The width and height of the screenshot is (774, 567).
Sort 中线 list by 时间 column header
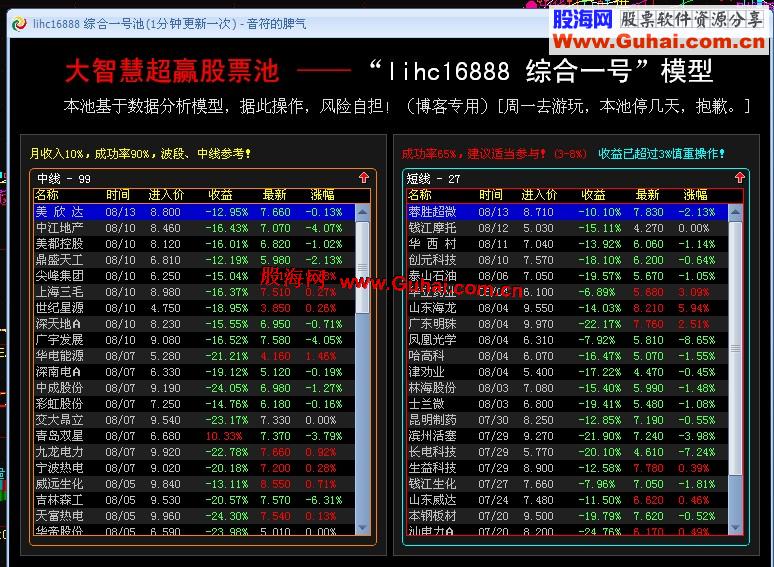pos(118,195)
